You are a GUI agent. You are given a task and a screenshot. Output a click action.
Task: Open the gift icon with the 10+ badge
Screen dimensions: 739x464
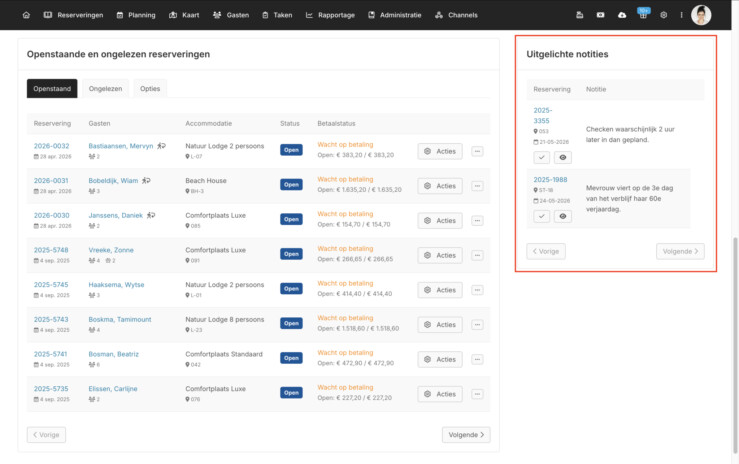pos(643,14)
